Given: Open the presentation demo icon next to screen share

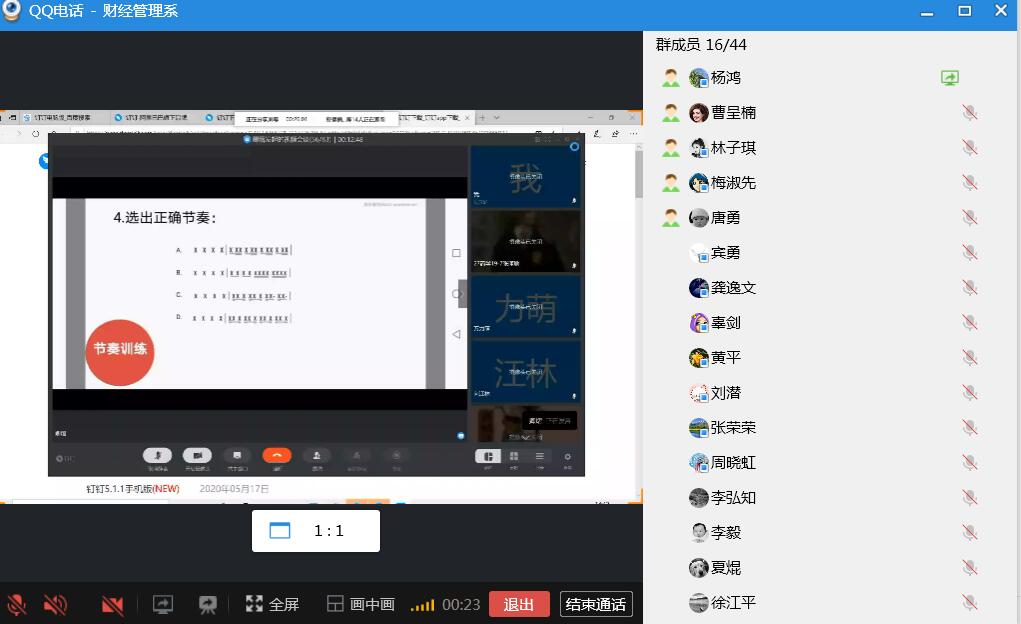Looking at the screenshot, I should pyautogui.click(x=207, y=605).
